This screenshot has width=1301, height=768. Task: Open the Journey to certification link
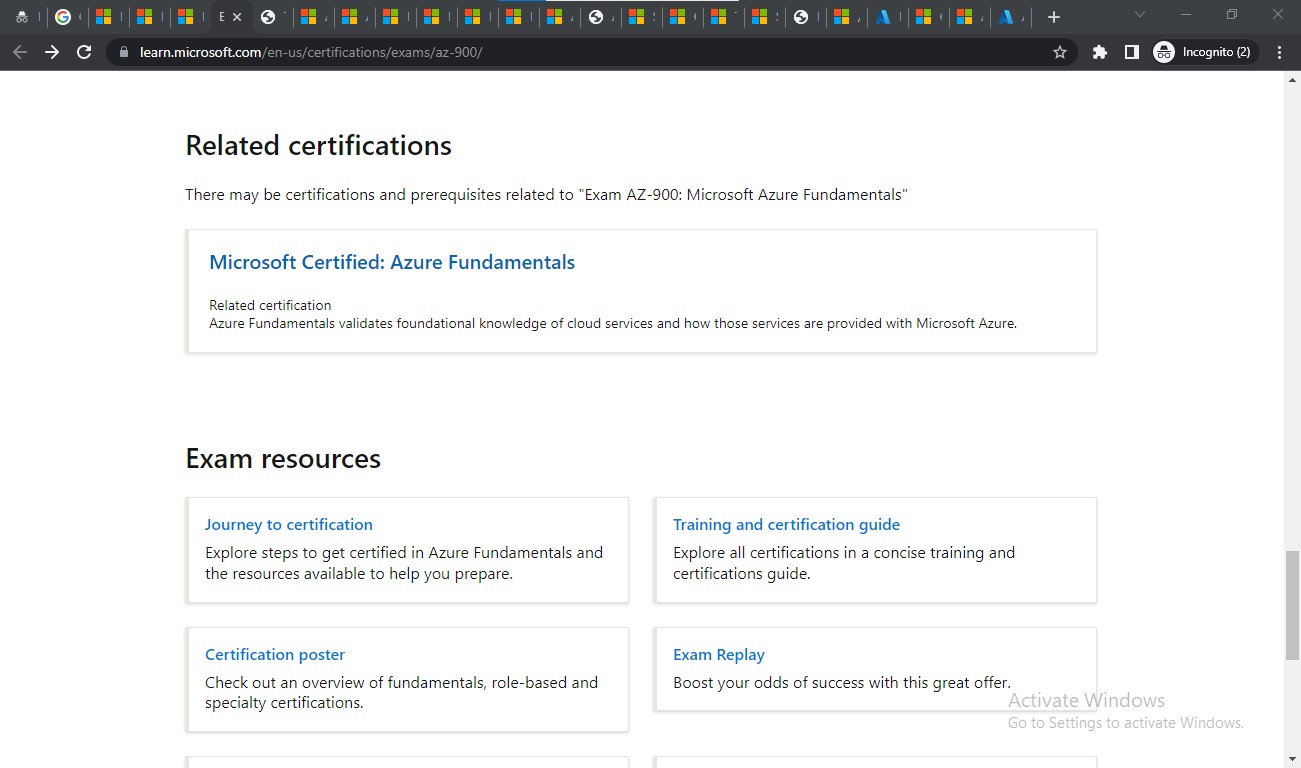[x=288, y=524]
